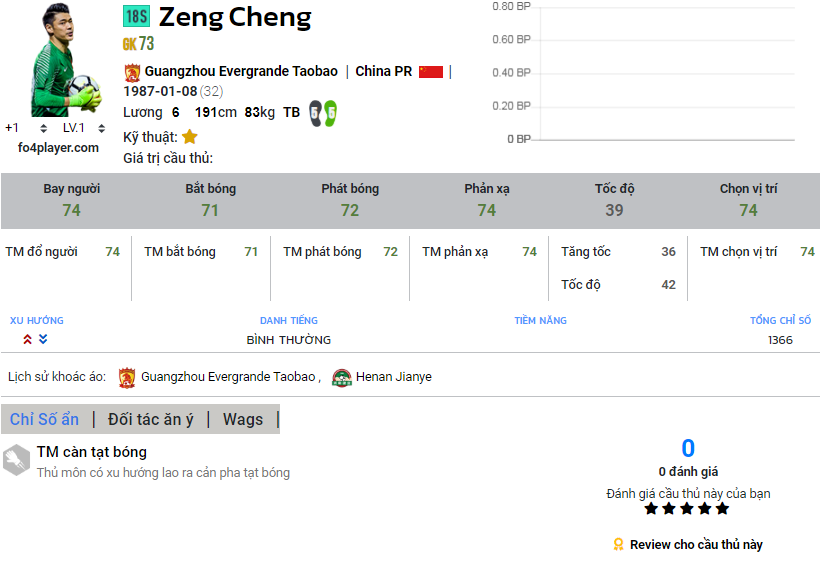Click the green right foot icon
The width and height of the screenshot is (822, 567).
330,113
